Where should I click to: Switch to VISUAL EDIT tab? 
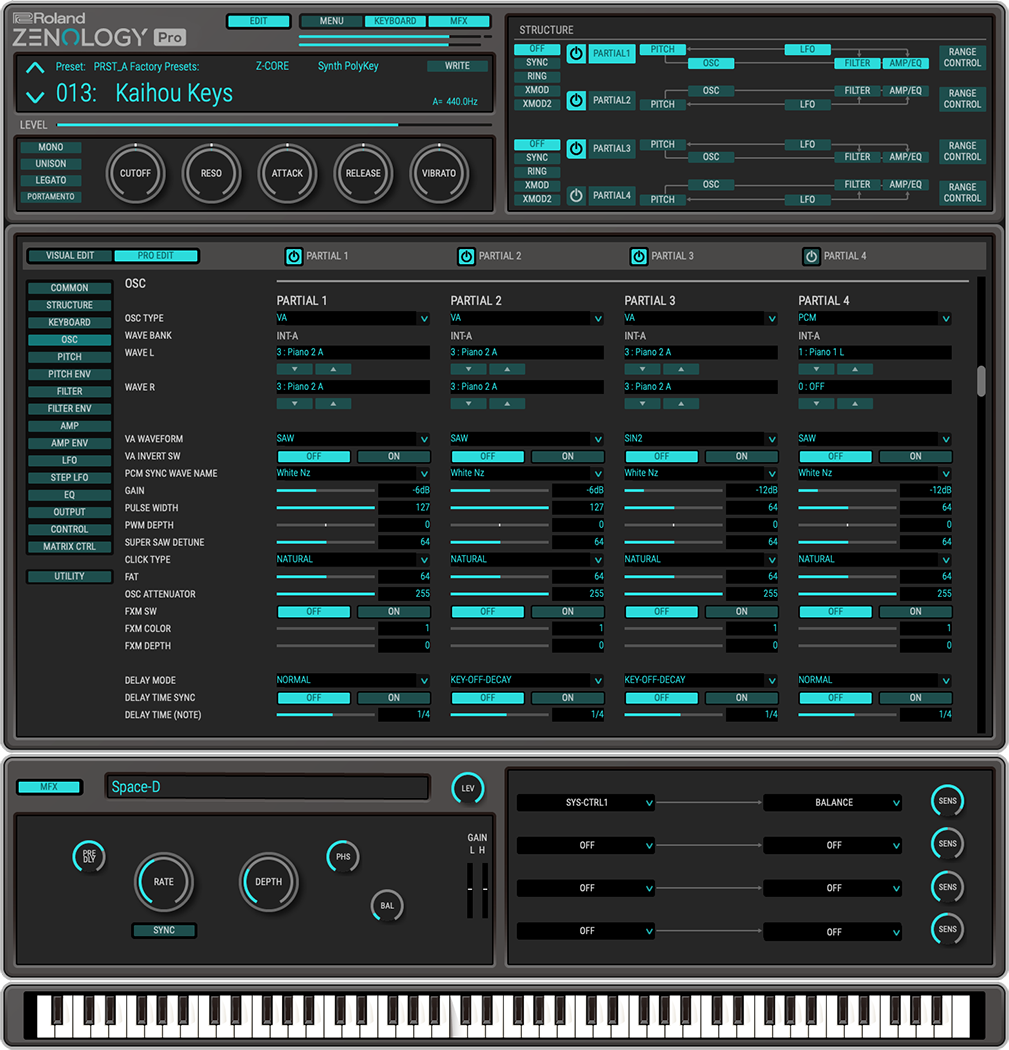tap(70, 256)
